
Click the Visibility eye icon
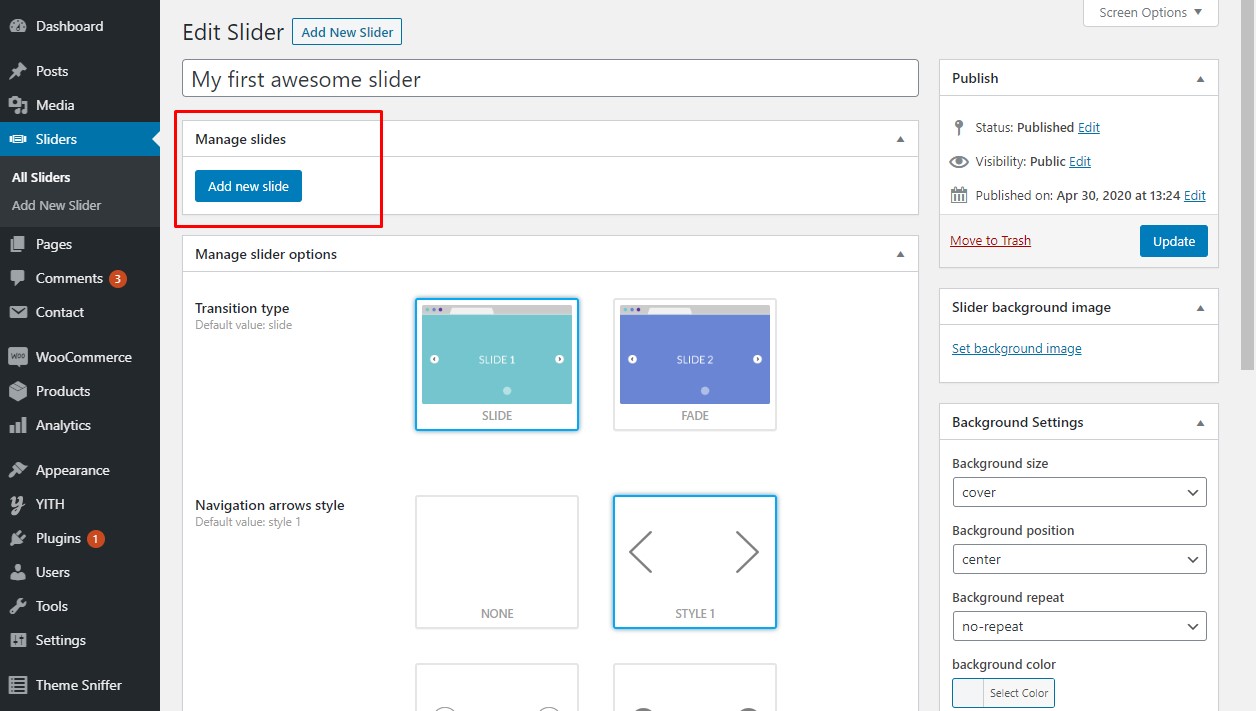tap(959, 161)
